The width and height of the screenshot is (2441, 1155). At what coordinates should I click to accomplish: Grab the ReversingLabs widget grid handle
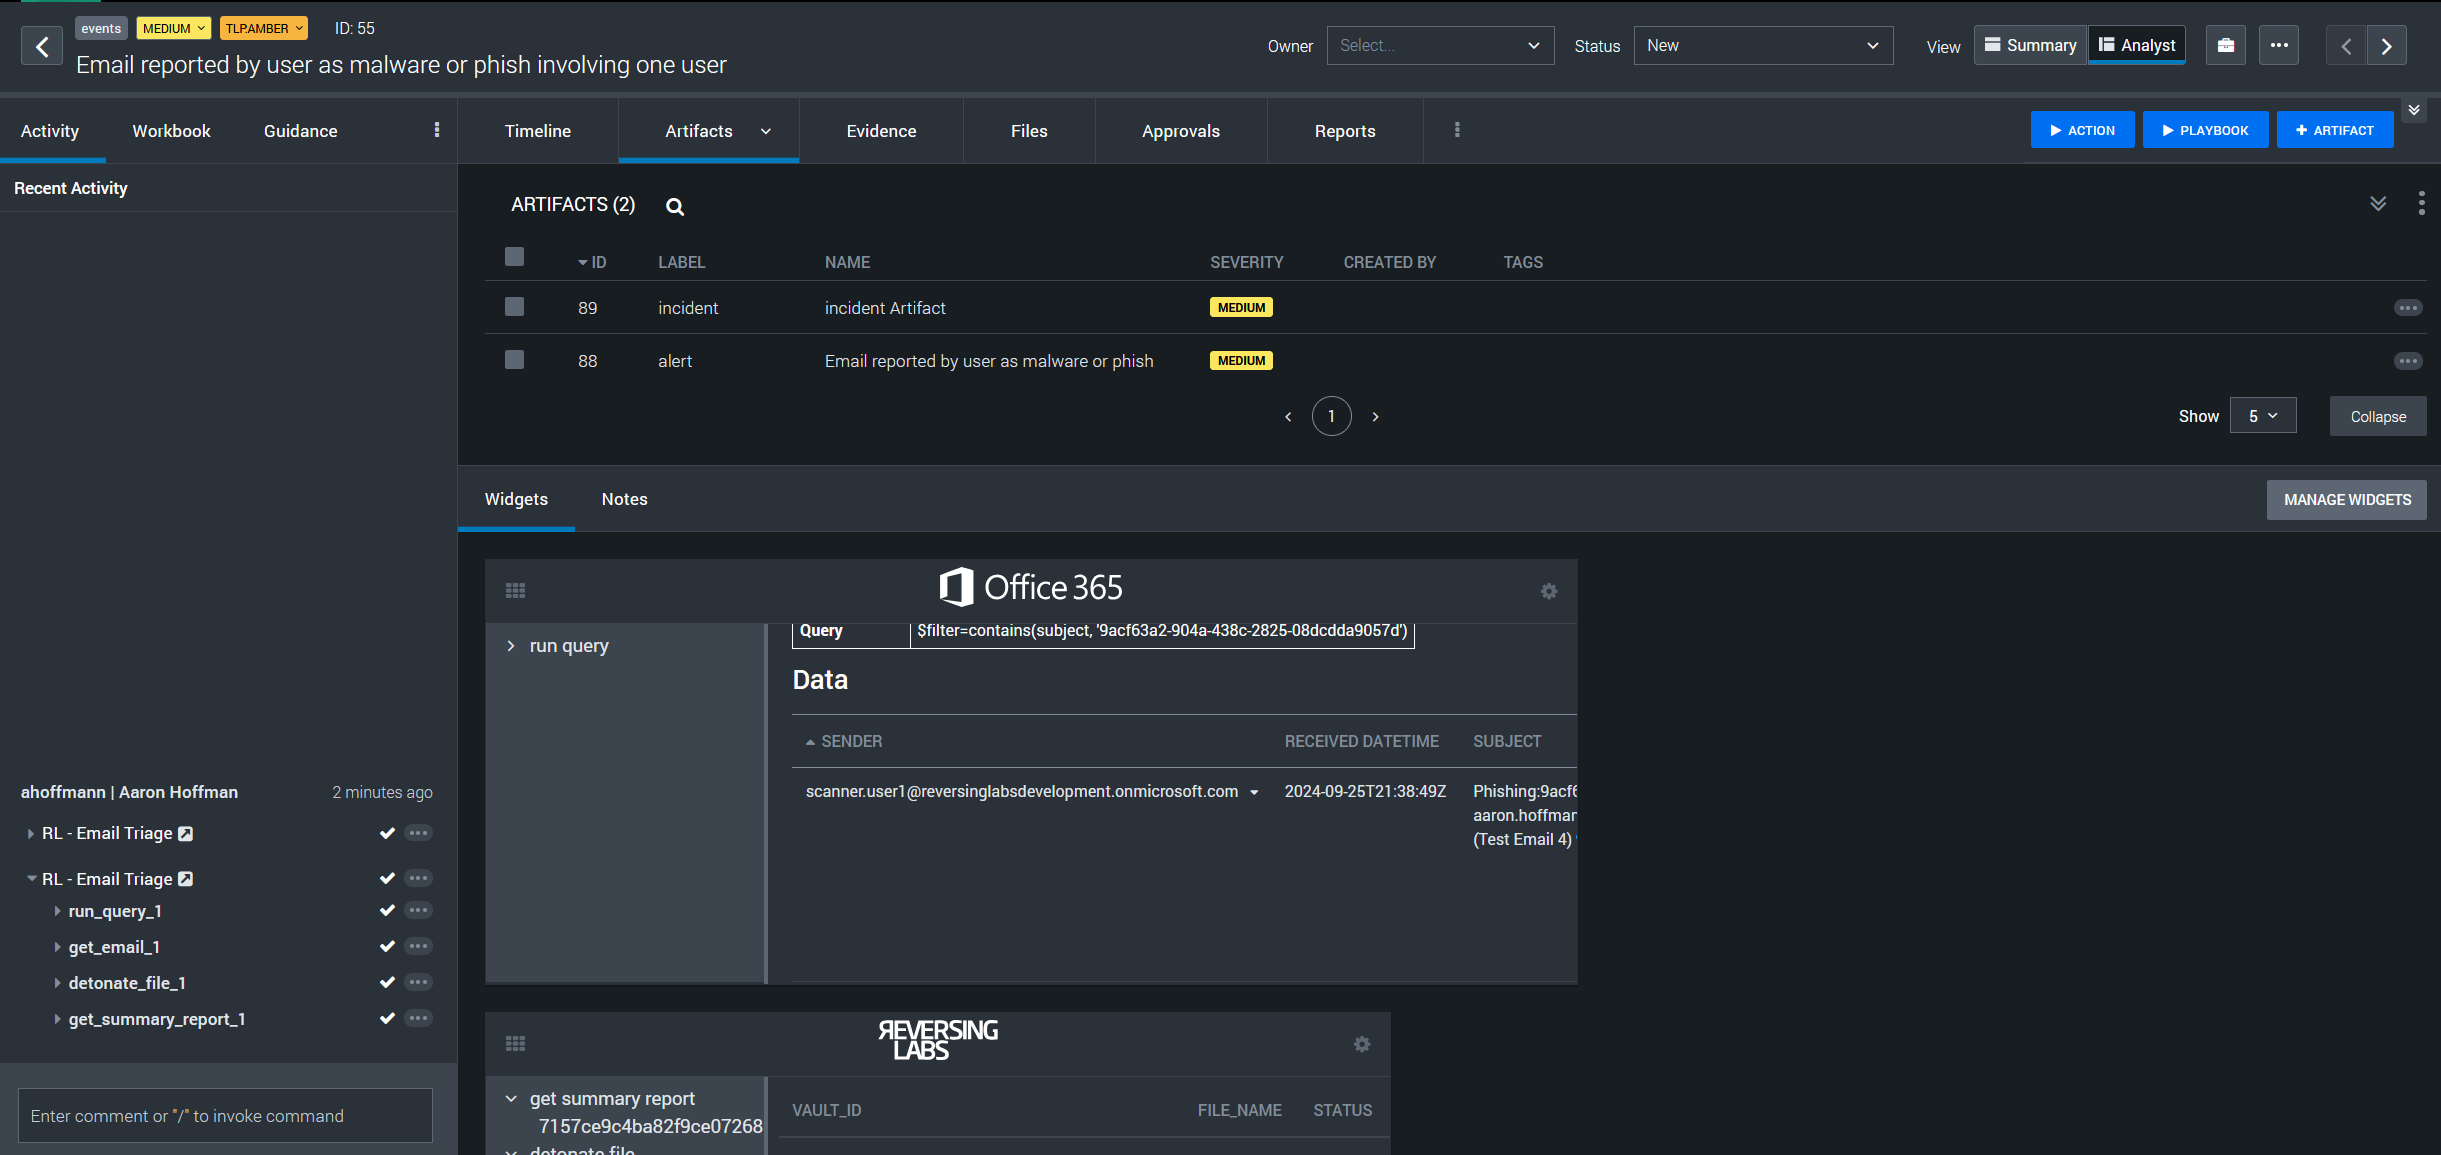[x=516, y=1044]
